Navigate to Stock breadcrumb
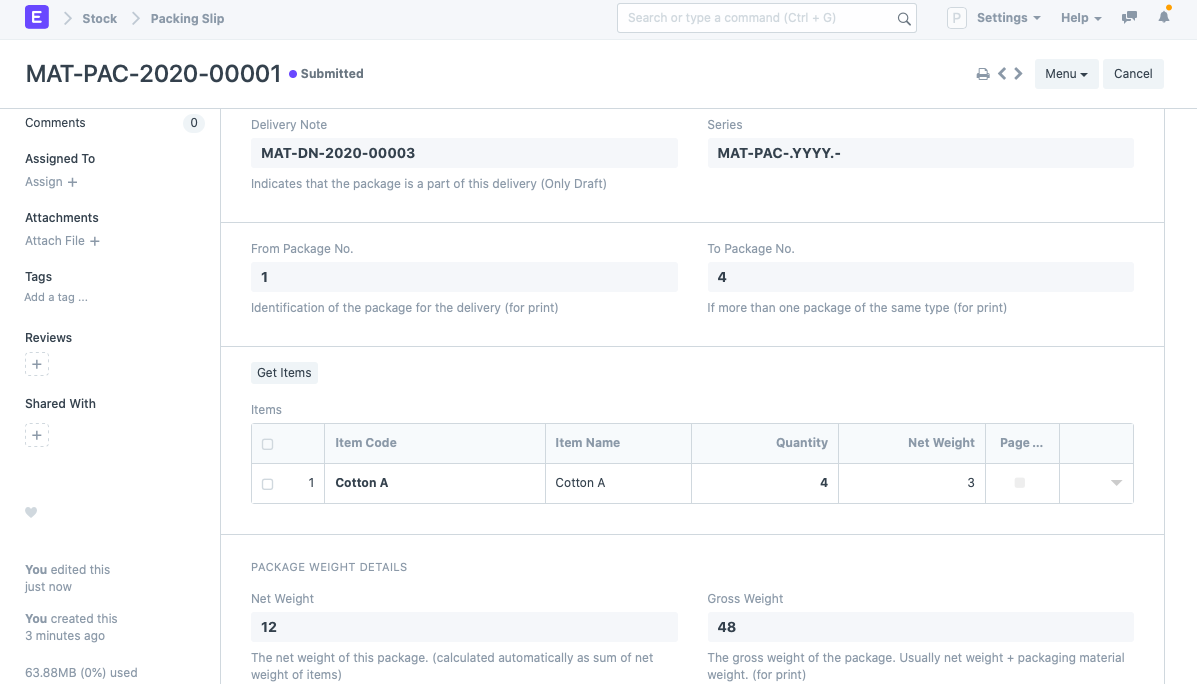Screen dimensions: 1197x684 [x=99, y=18]
